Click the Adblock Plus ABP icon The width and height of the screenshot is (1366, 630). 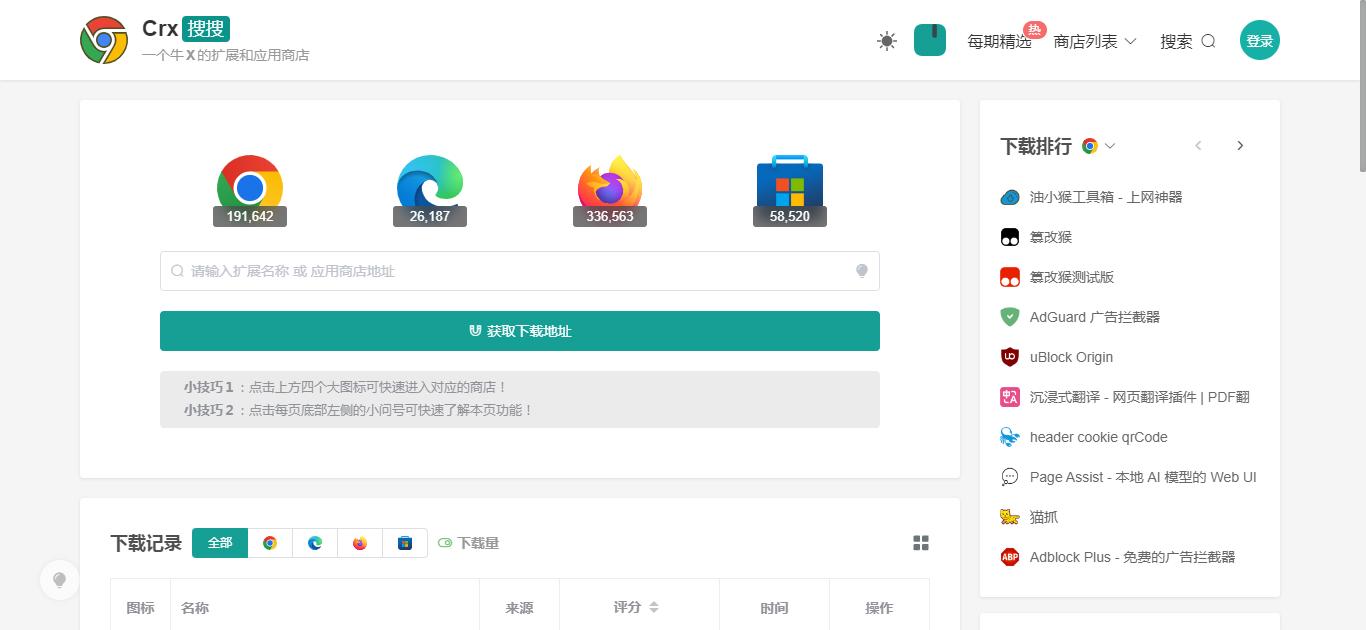click(1010, 557)
